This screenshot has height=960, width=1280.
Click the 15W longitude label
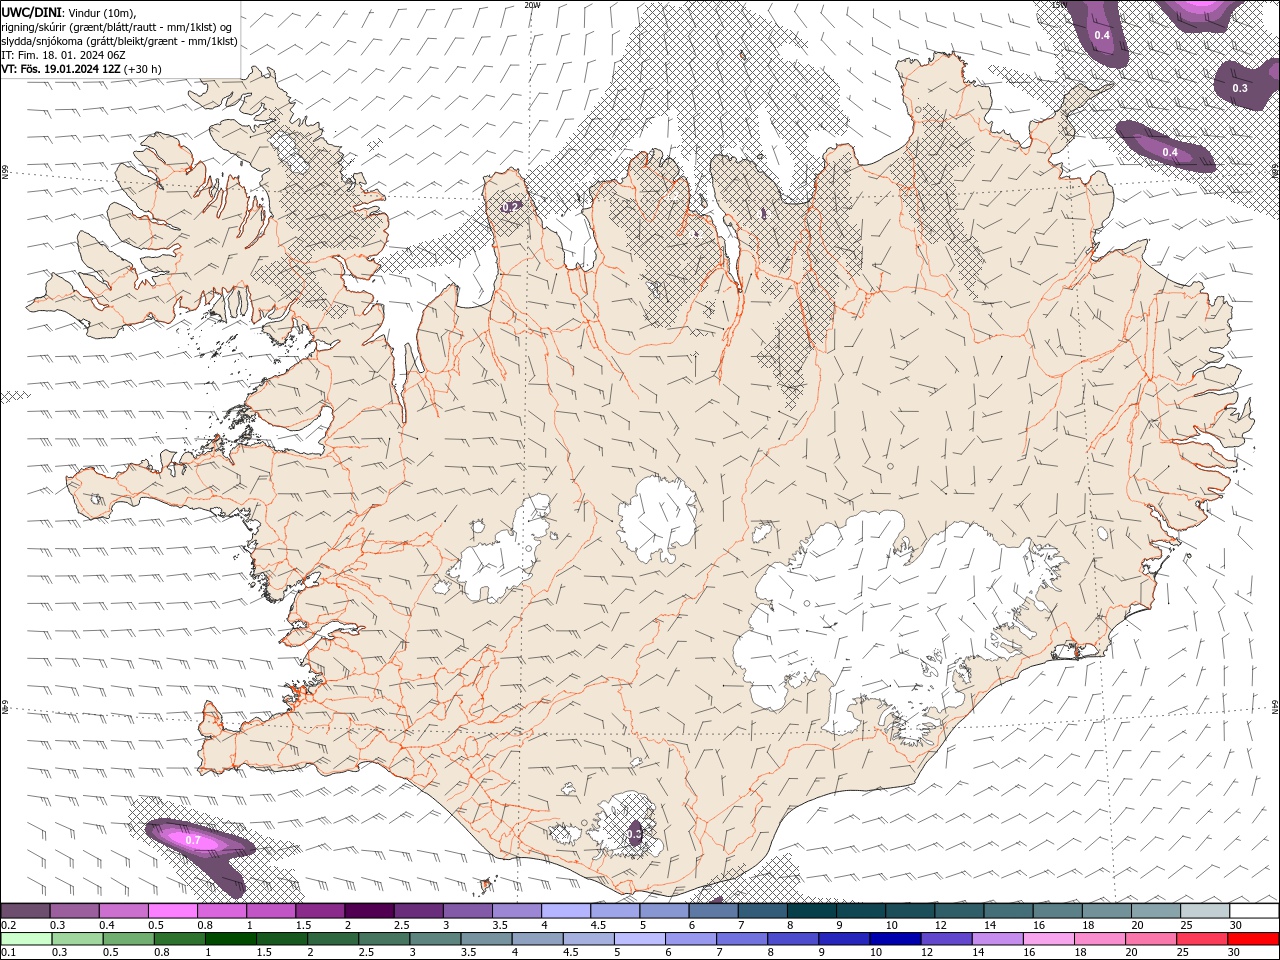tap(1060, 4)
